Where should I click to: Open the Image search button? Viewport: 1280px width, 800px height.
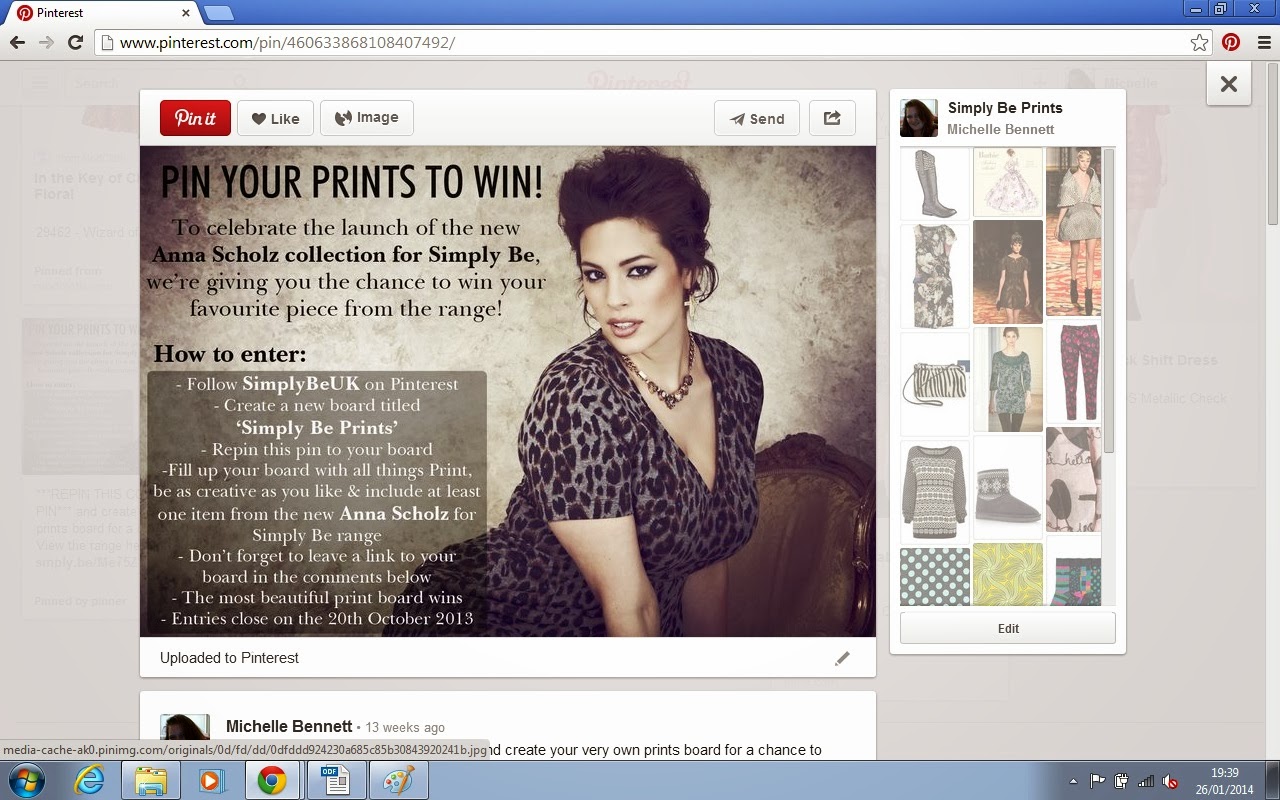pyautogui.click(x=366, y=118)
